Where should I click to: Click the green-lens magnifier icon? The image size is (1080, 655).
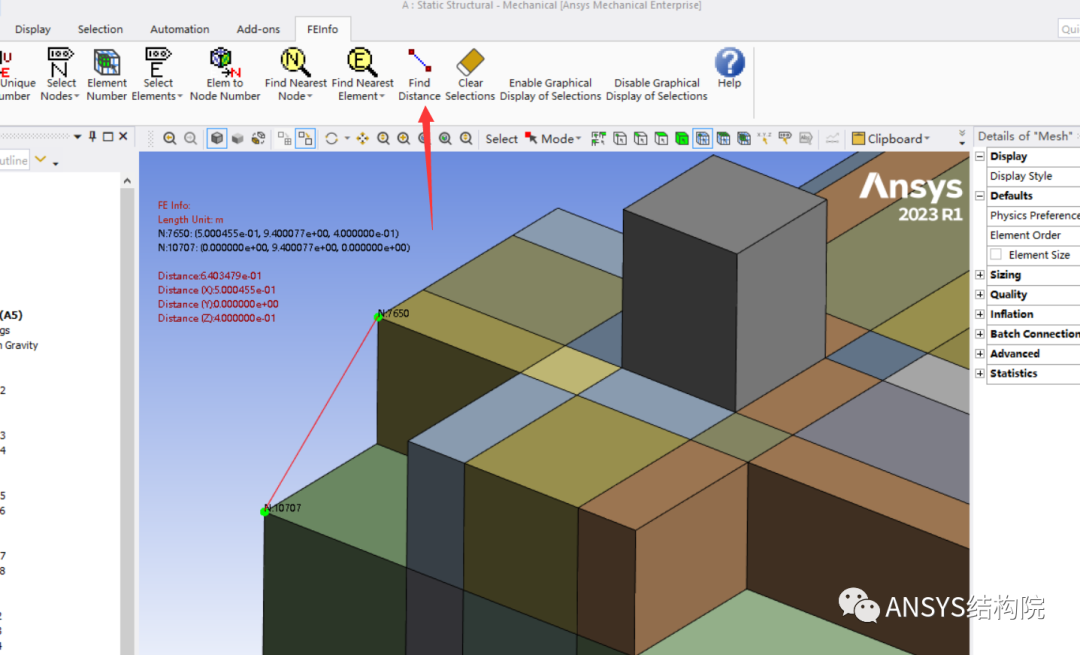445,138
